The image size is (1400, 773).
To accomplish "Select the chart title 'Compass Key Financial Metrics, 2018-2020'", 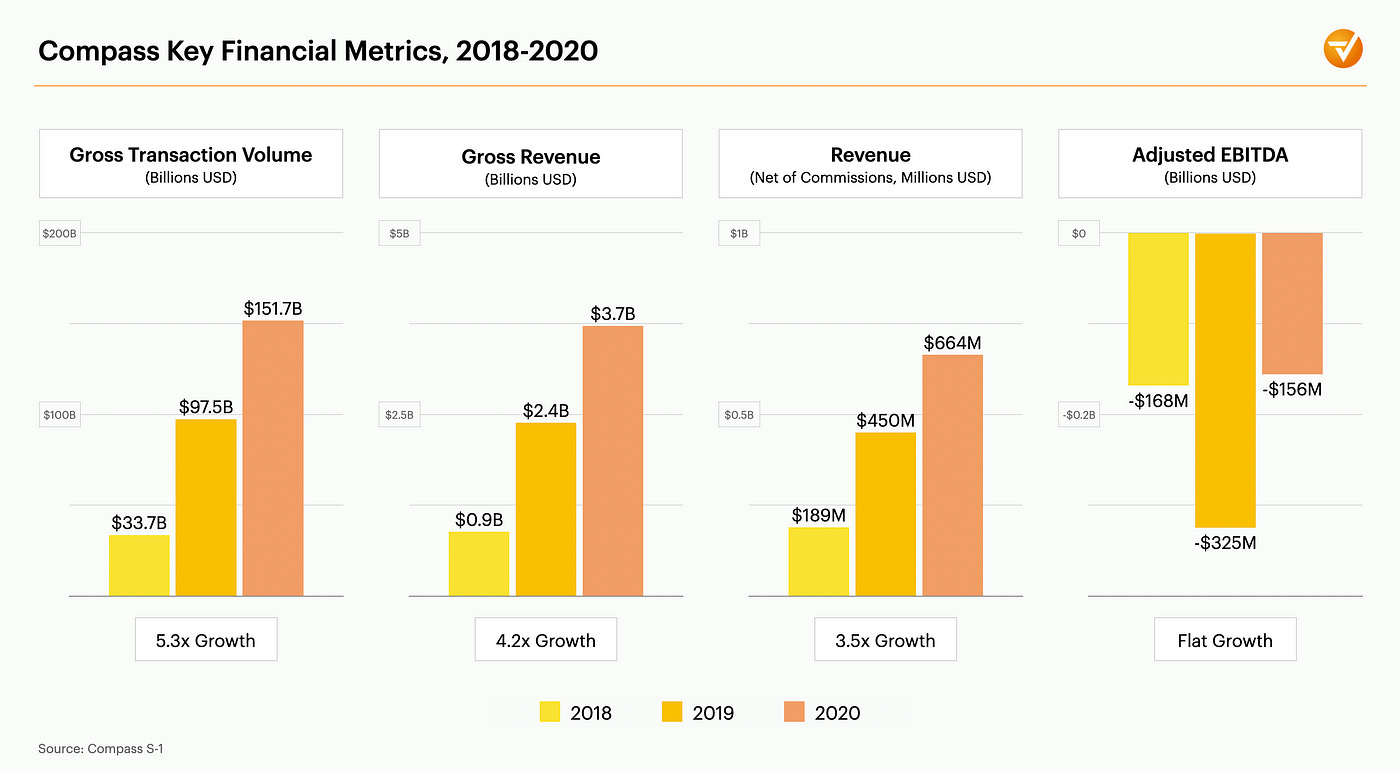I will click(318, 49).
